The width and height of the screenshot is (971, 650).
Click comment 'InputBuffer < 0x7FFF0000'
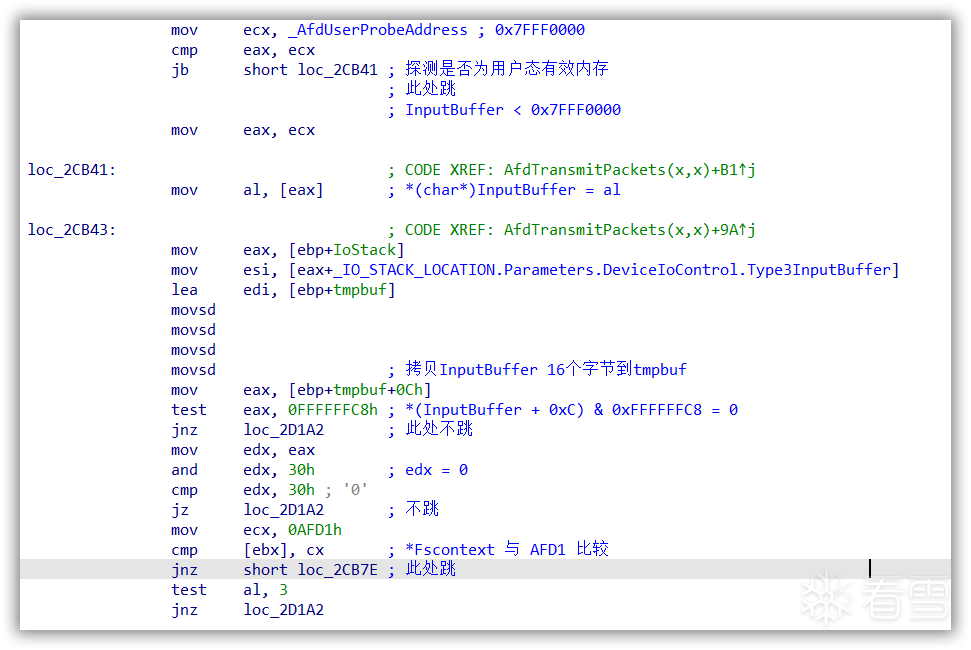click(x=513, y=110)
